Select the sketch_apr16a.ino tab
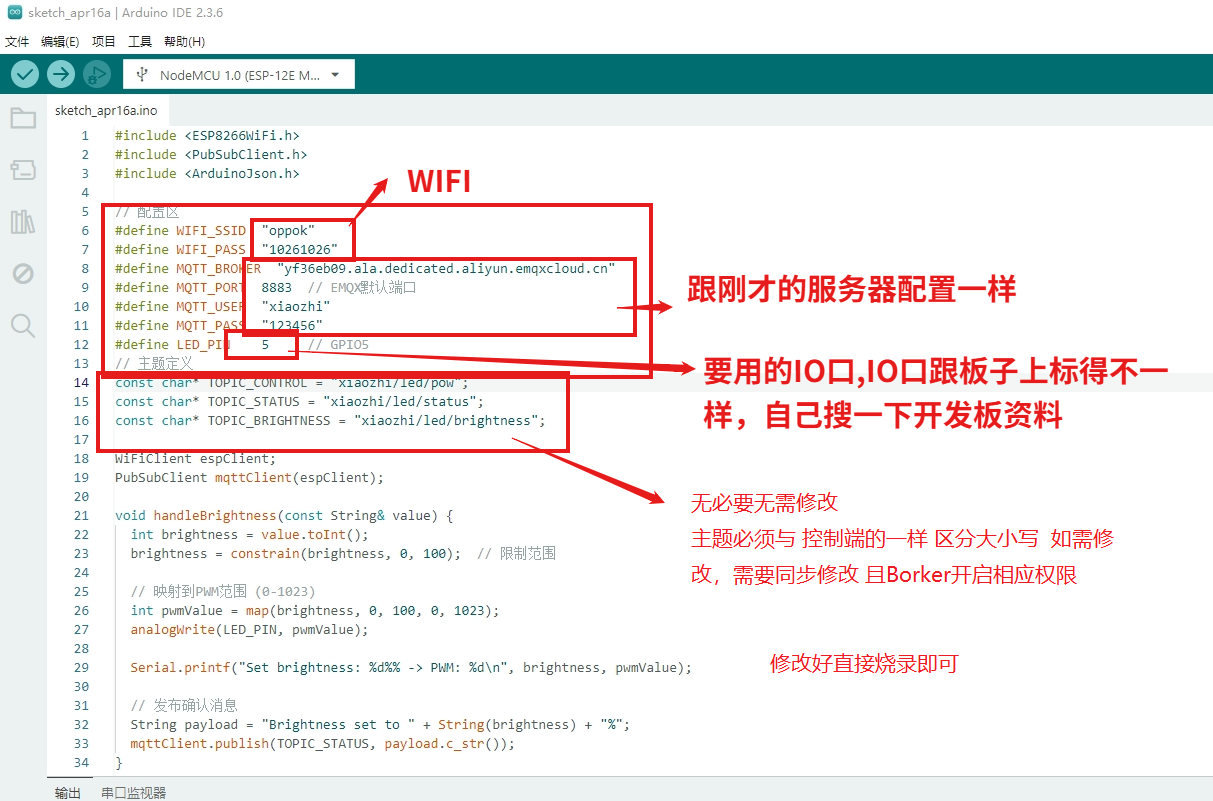1213x801 pixels. pos(106,110)
